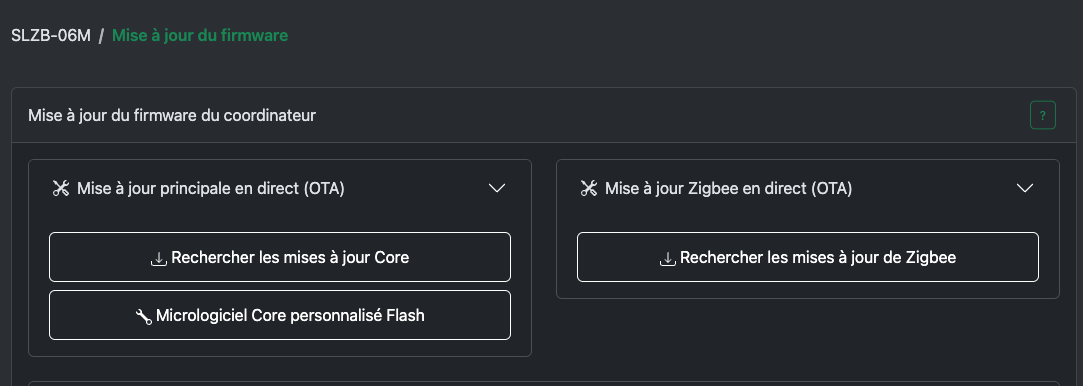Open the question mark help icon
Image resolution: width=1083 pixels, height=386 pixels.
(x=1042, y=115)
